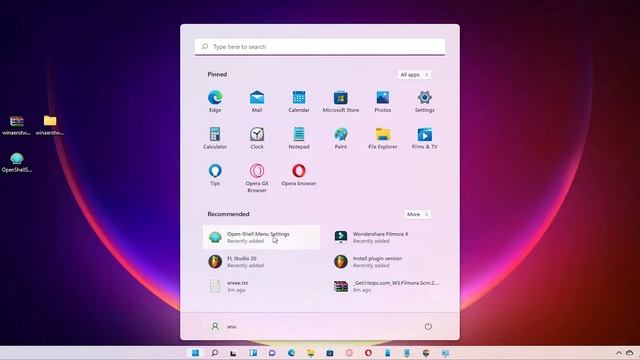The image size is (640, 360).
Task: Show hidden system tray icons
Action: (x=619, y=353)
